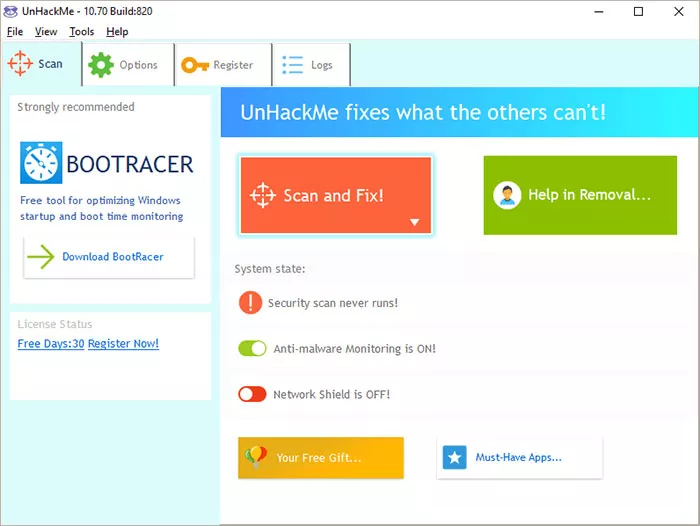This screenshot has height=526, width=700.
Task: Click 'Security scan never runs!' text
Action: [x=333, y=303]
